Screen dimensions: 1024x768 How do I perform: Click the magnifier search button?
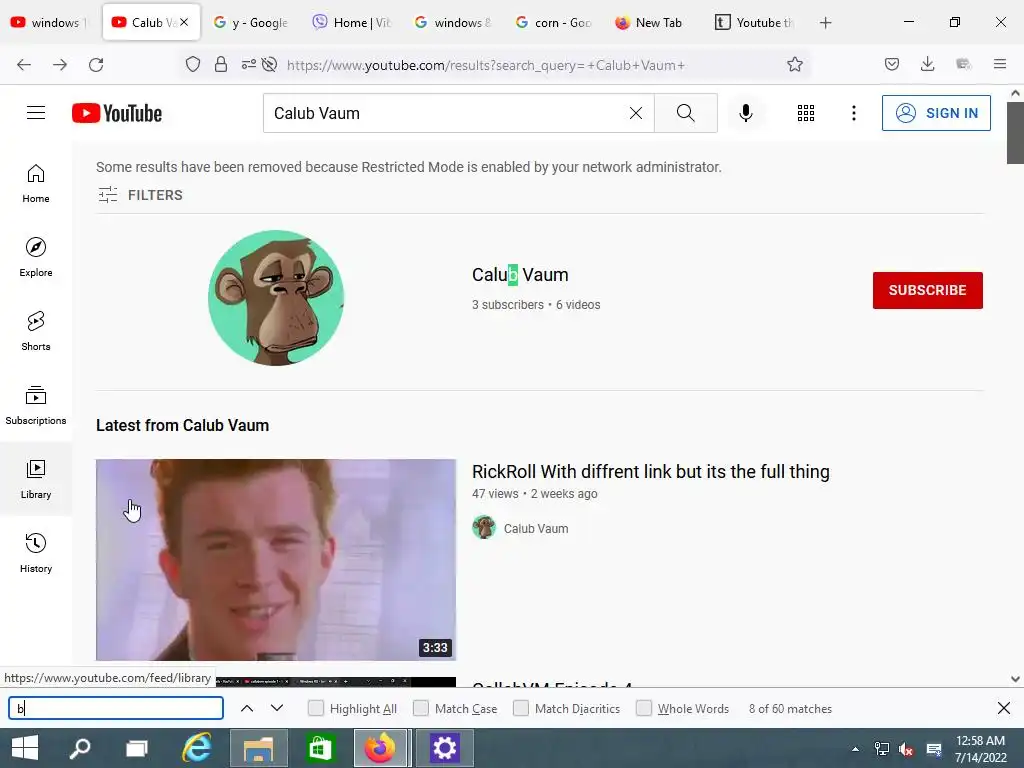point(686,113)
